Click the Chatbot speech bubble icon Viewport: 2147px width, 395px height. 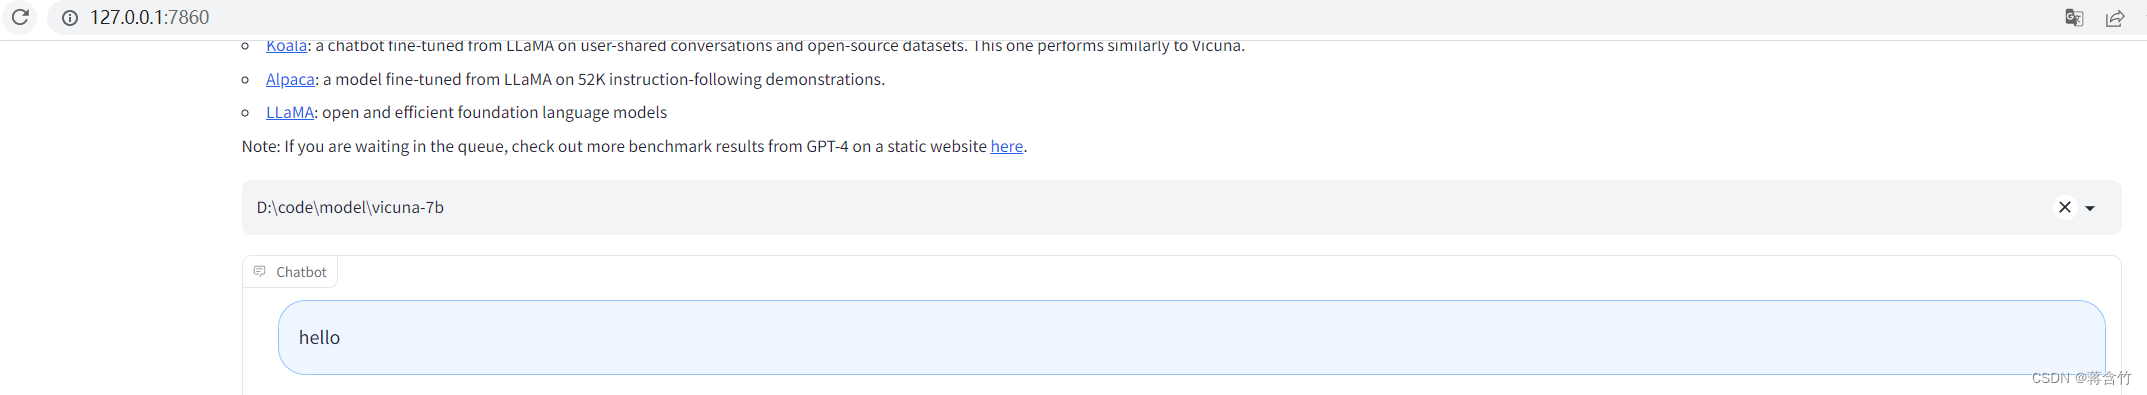tap(260, 271)
